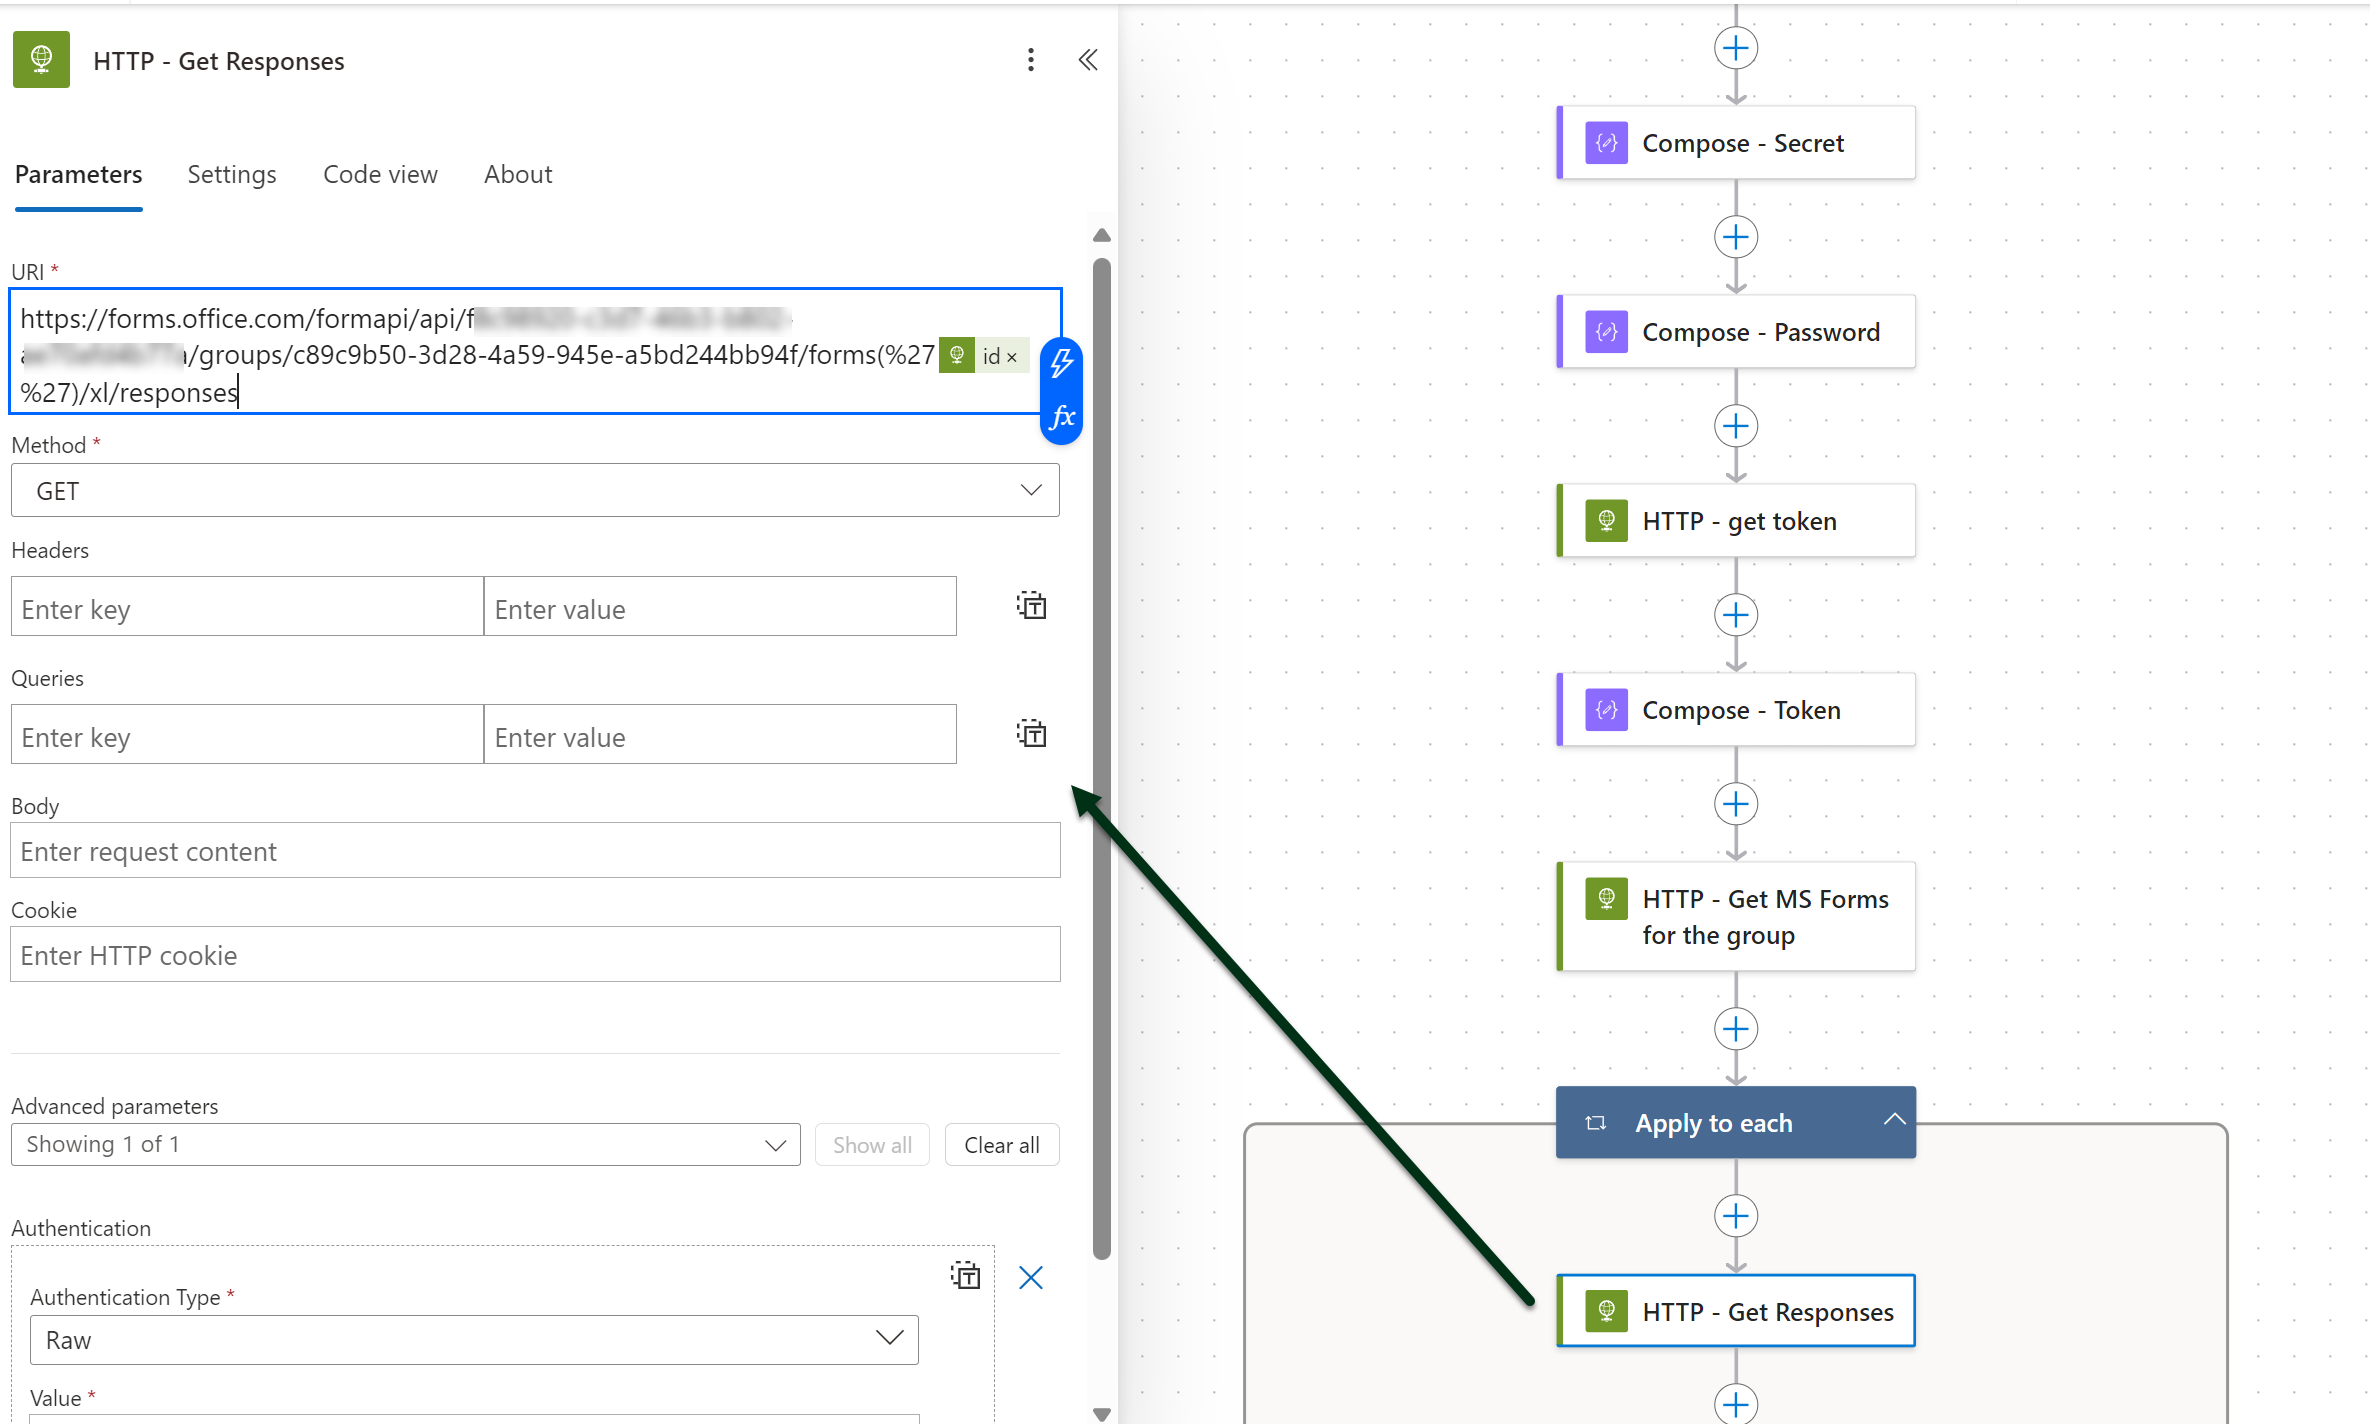2370x1424 pixels.
Task: Open Authentication Type Raw dropdown
Action: (x=474, y=1340)
